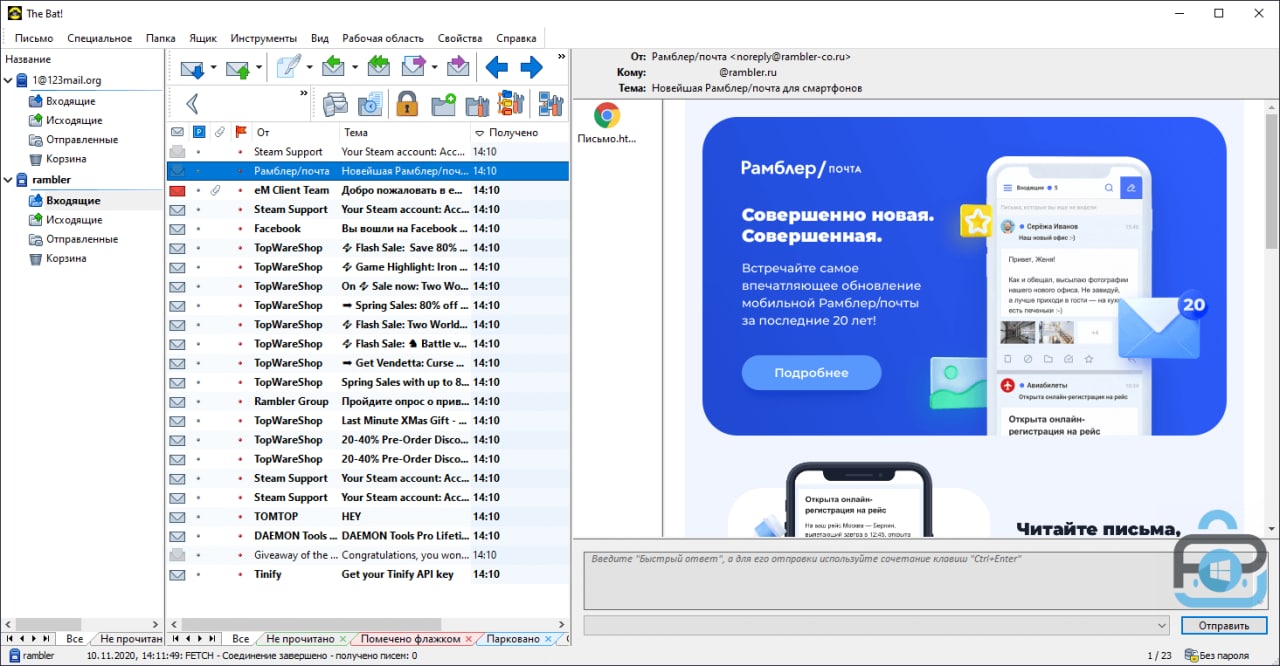Screen dimensions: 1280x666
Task: Open dropdown arrow next to Get new mail
Action: pos(213,68)
